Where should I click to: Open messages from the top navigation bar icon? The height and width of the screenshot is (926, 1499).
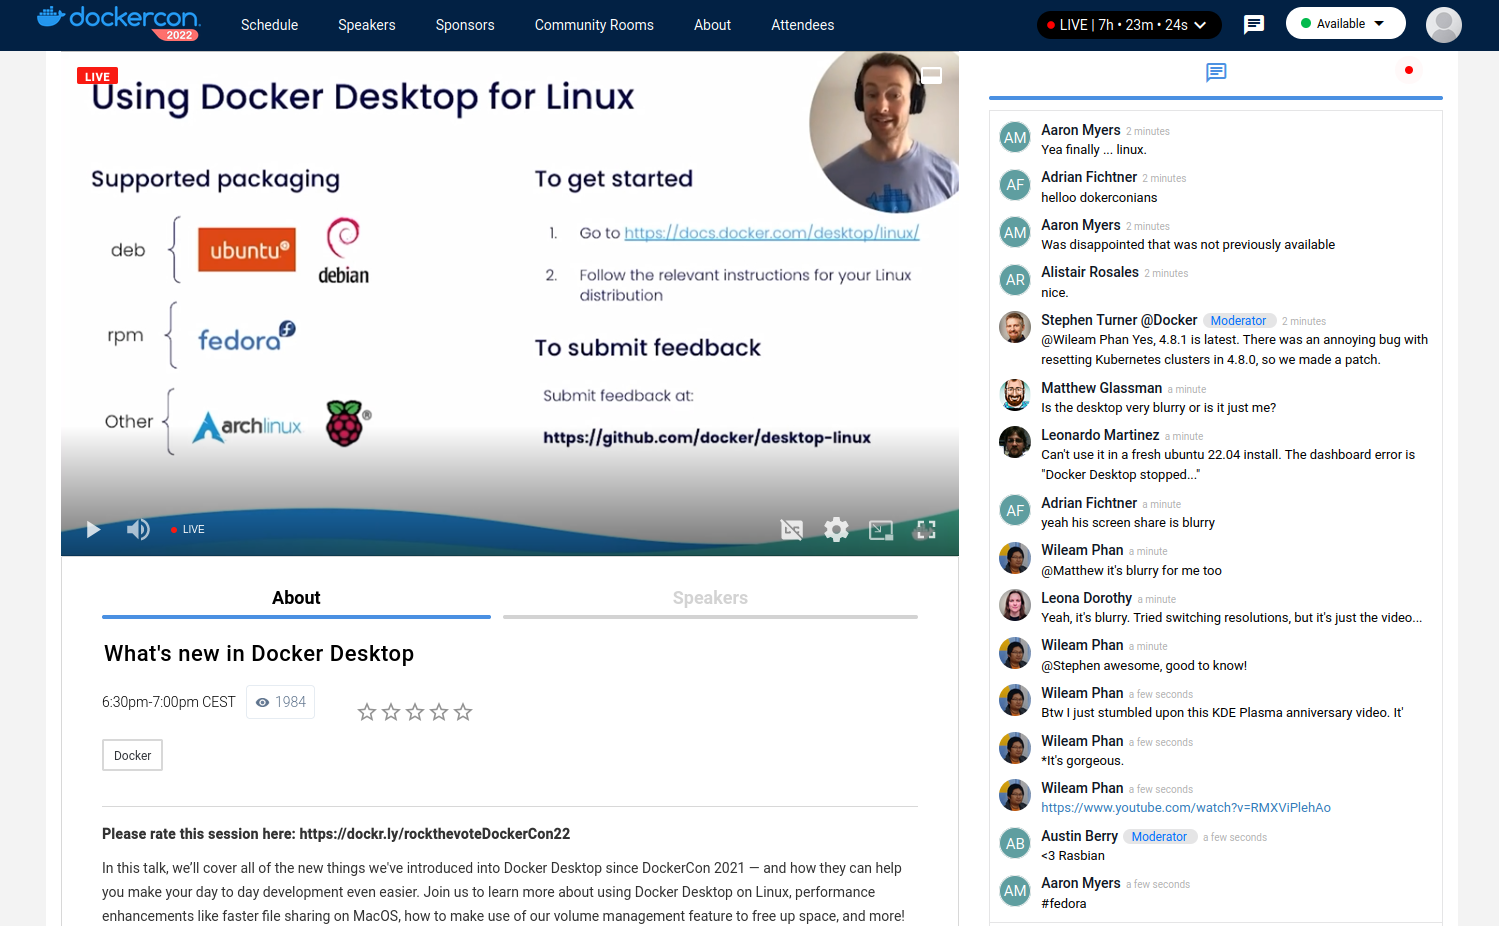[x=1253, y=24]
